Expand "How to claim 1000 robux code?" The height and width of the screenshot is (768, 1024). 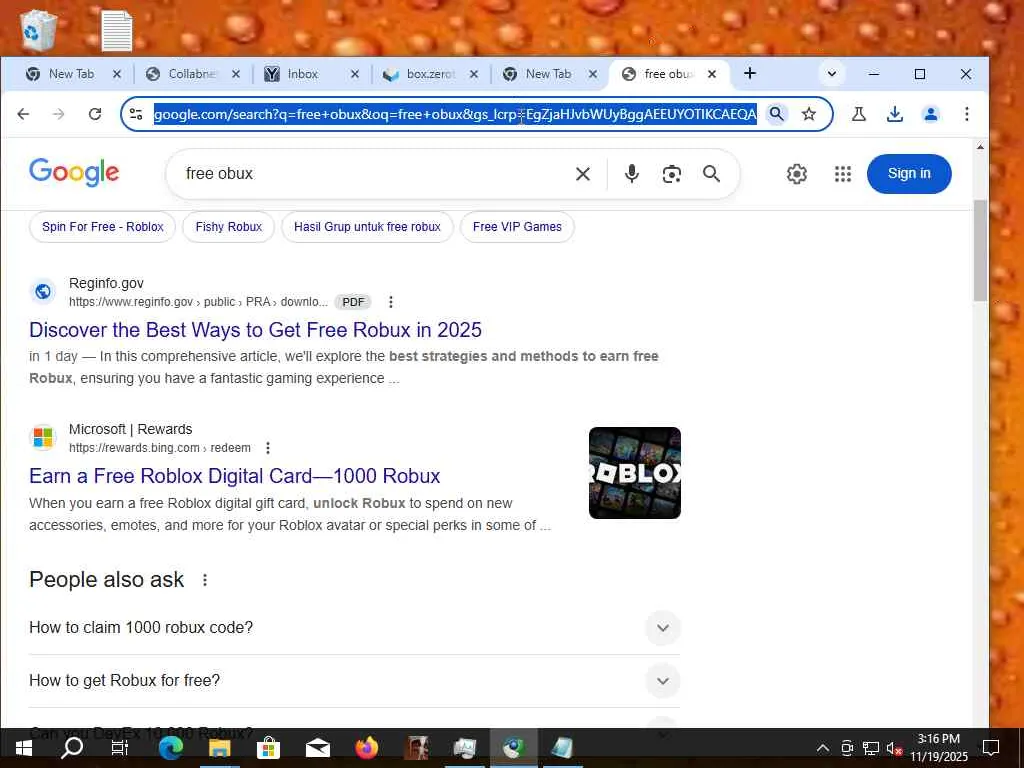[x=355, y=628]
